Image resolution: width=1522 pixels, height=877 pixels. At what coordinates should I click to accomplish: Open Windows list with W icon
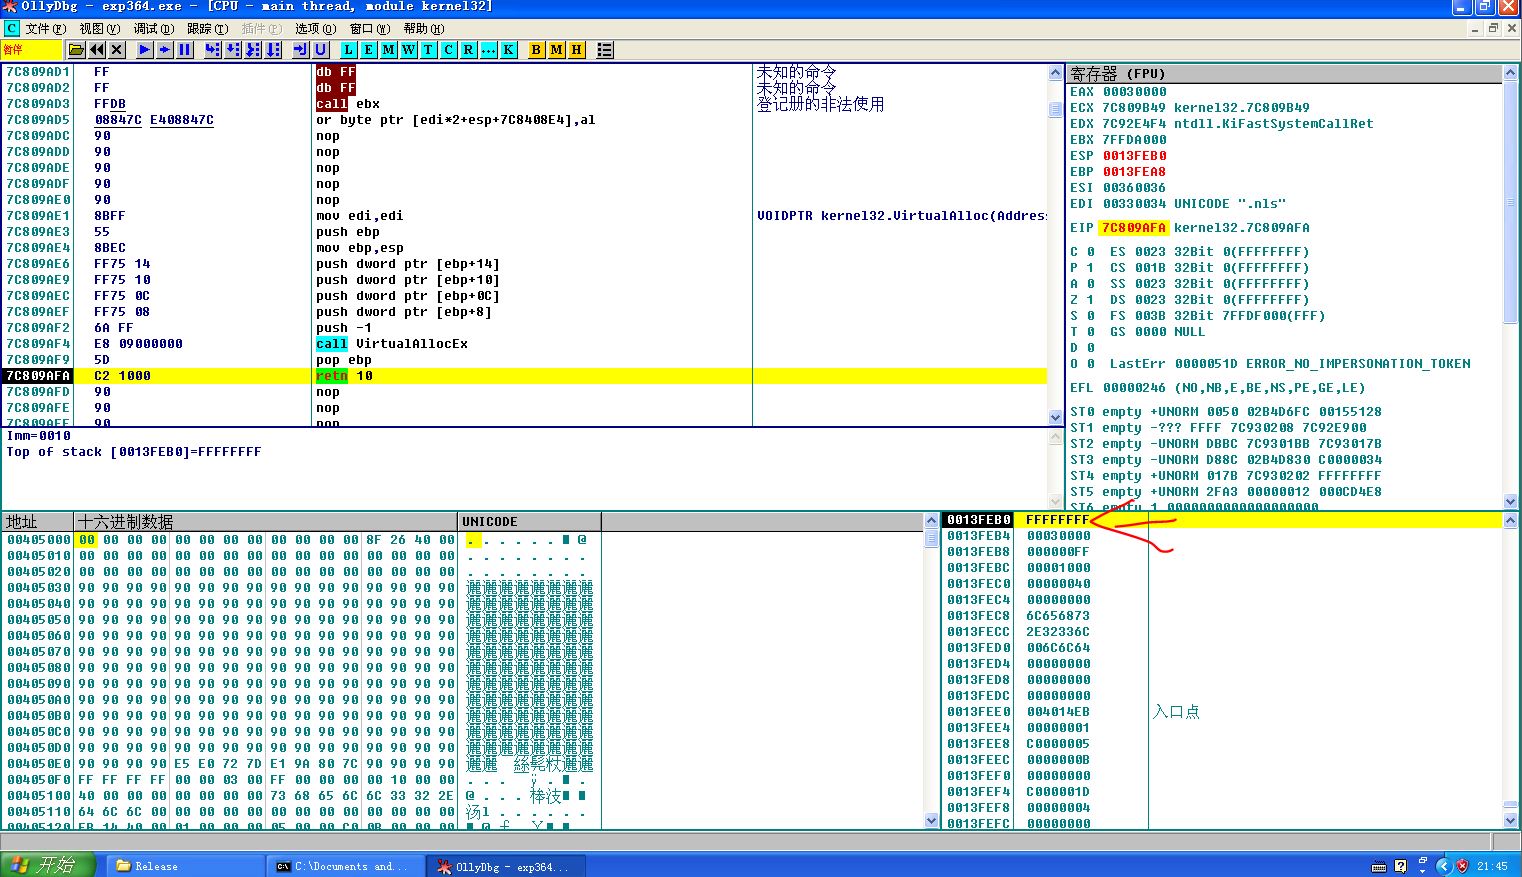pyautogui.click(x=409, y=49)
